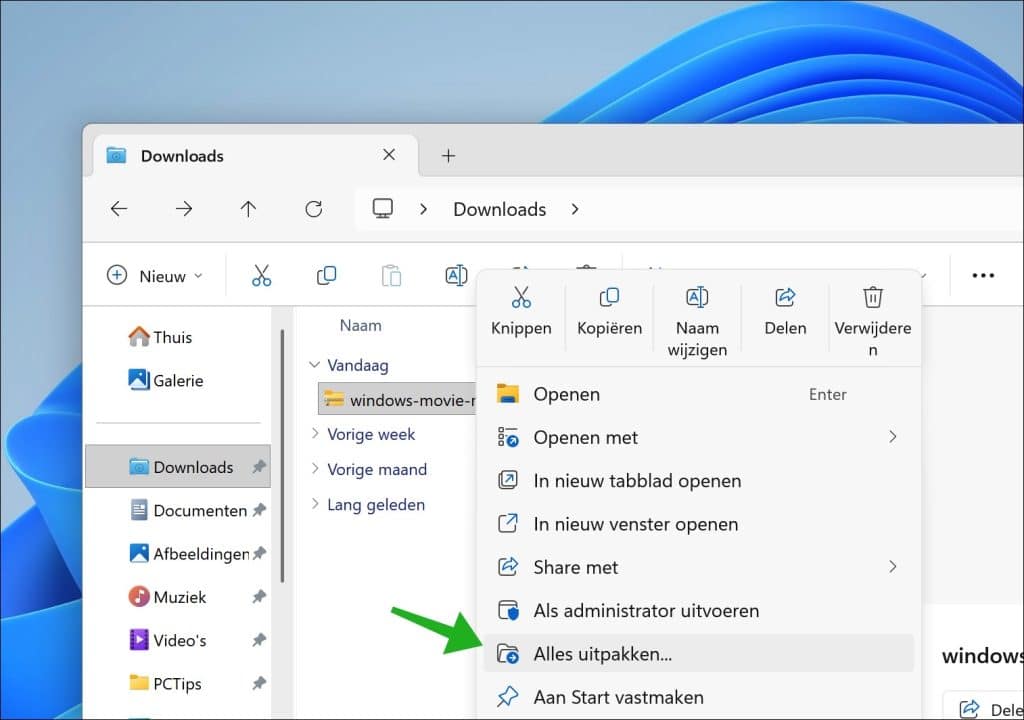Viewport: 1024px width, 720px height.
Task: Click the Verwijderen trash icon
Action: pyautogui.click(x=872, y=298)
